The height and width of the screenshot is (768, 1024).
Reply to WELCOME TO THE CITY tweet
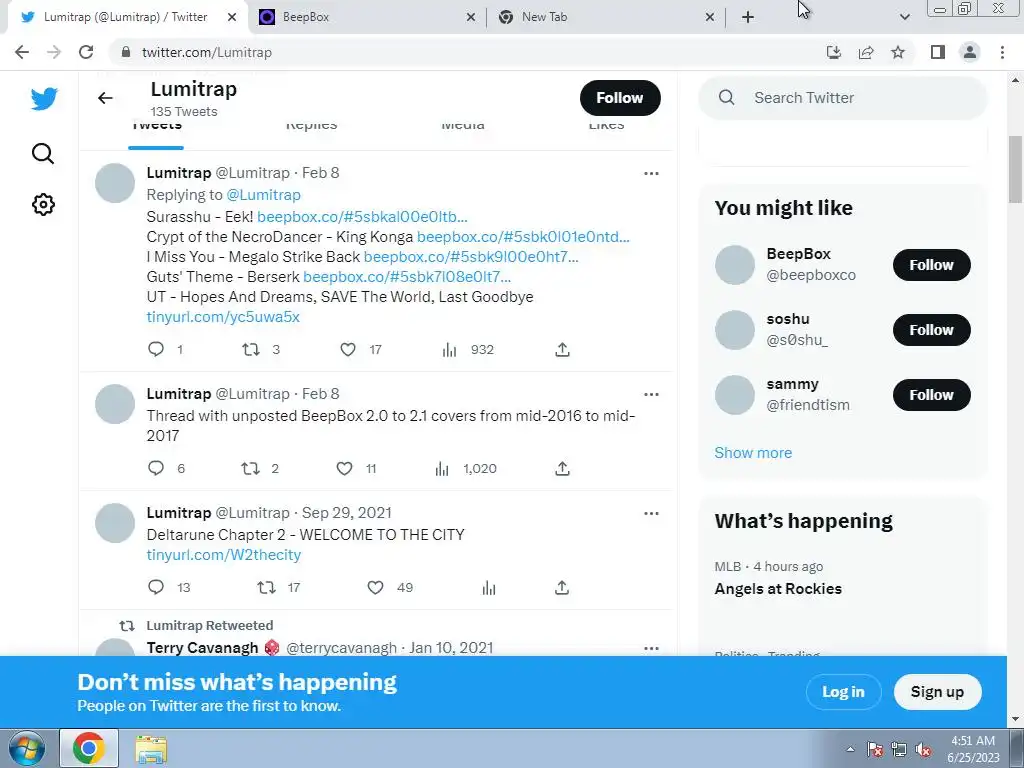[x=155, y=586]
